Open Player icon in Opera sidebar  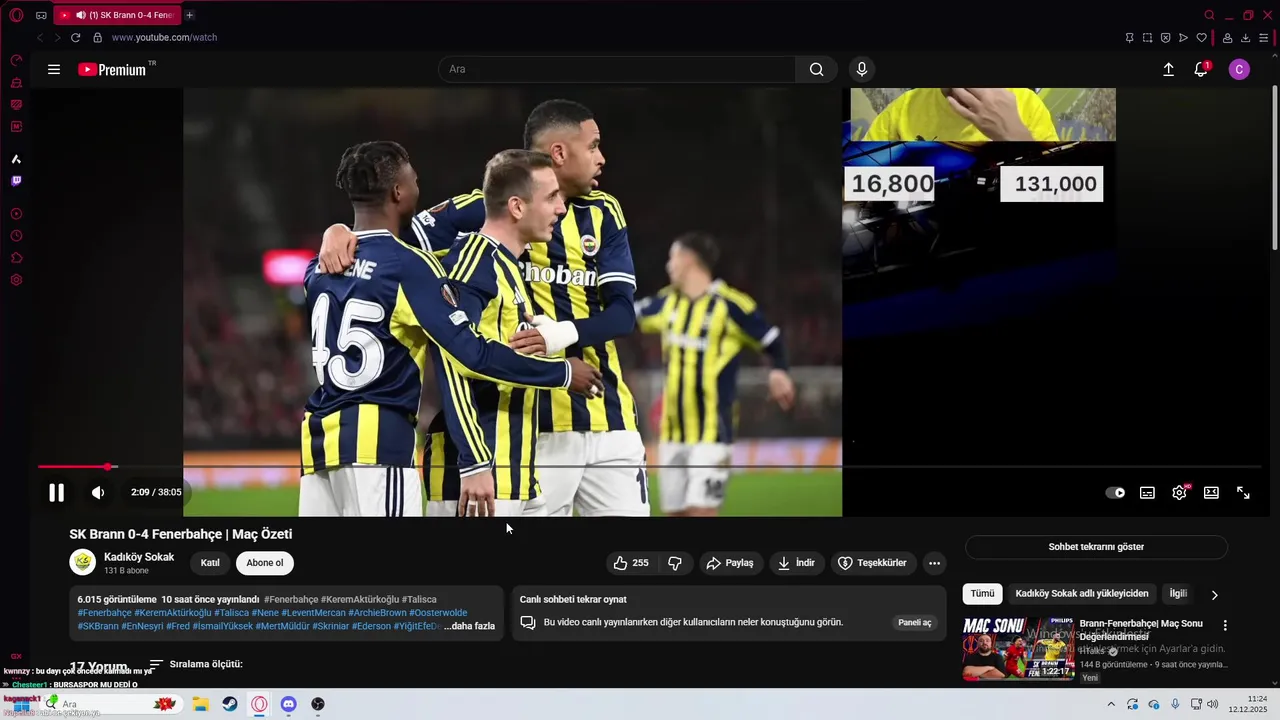coord(16,214)
